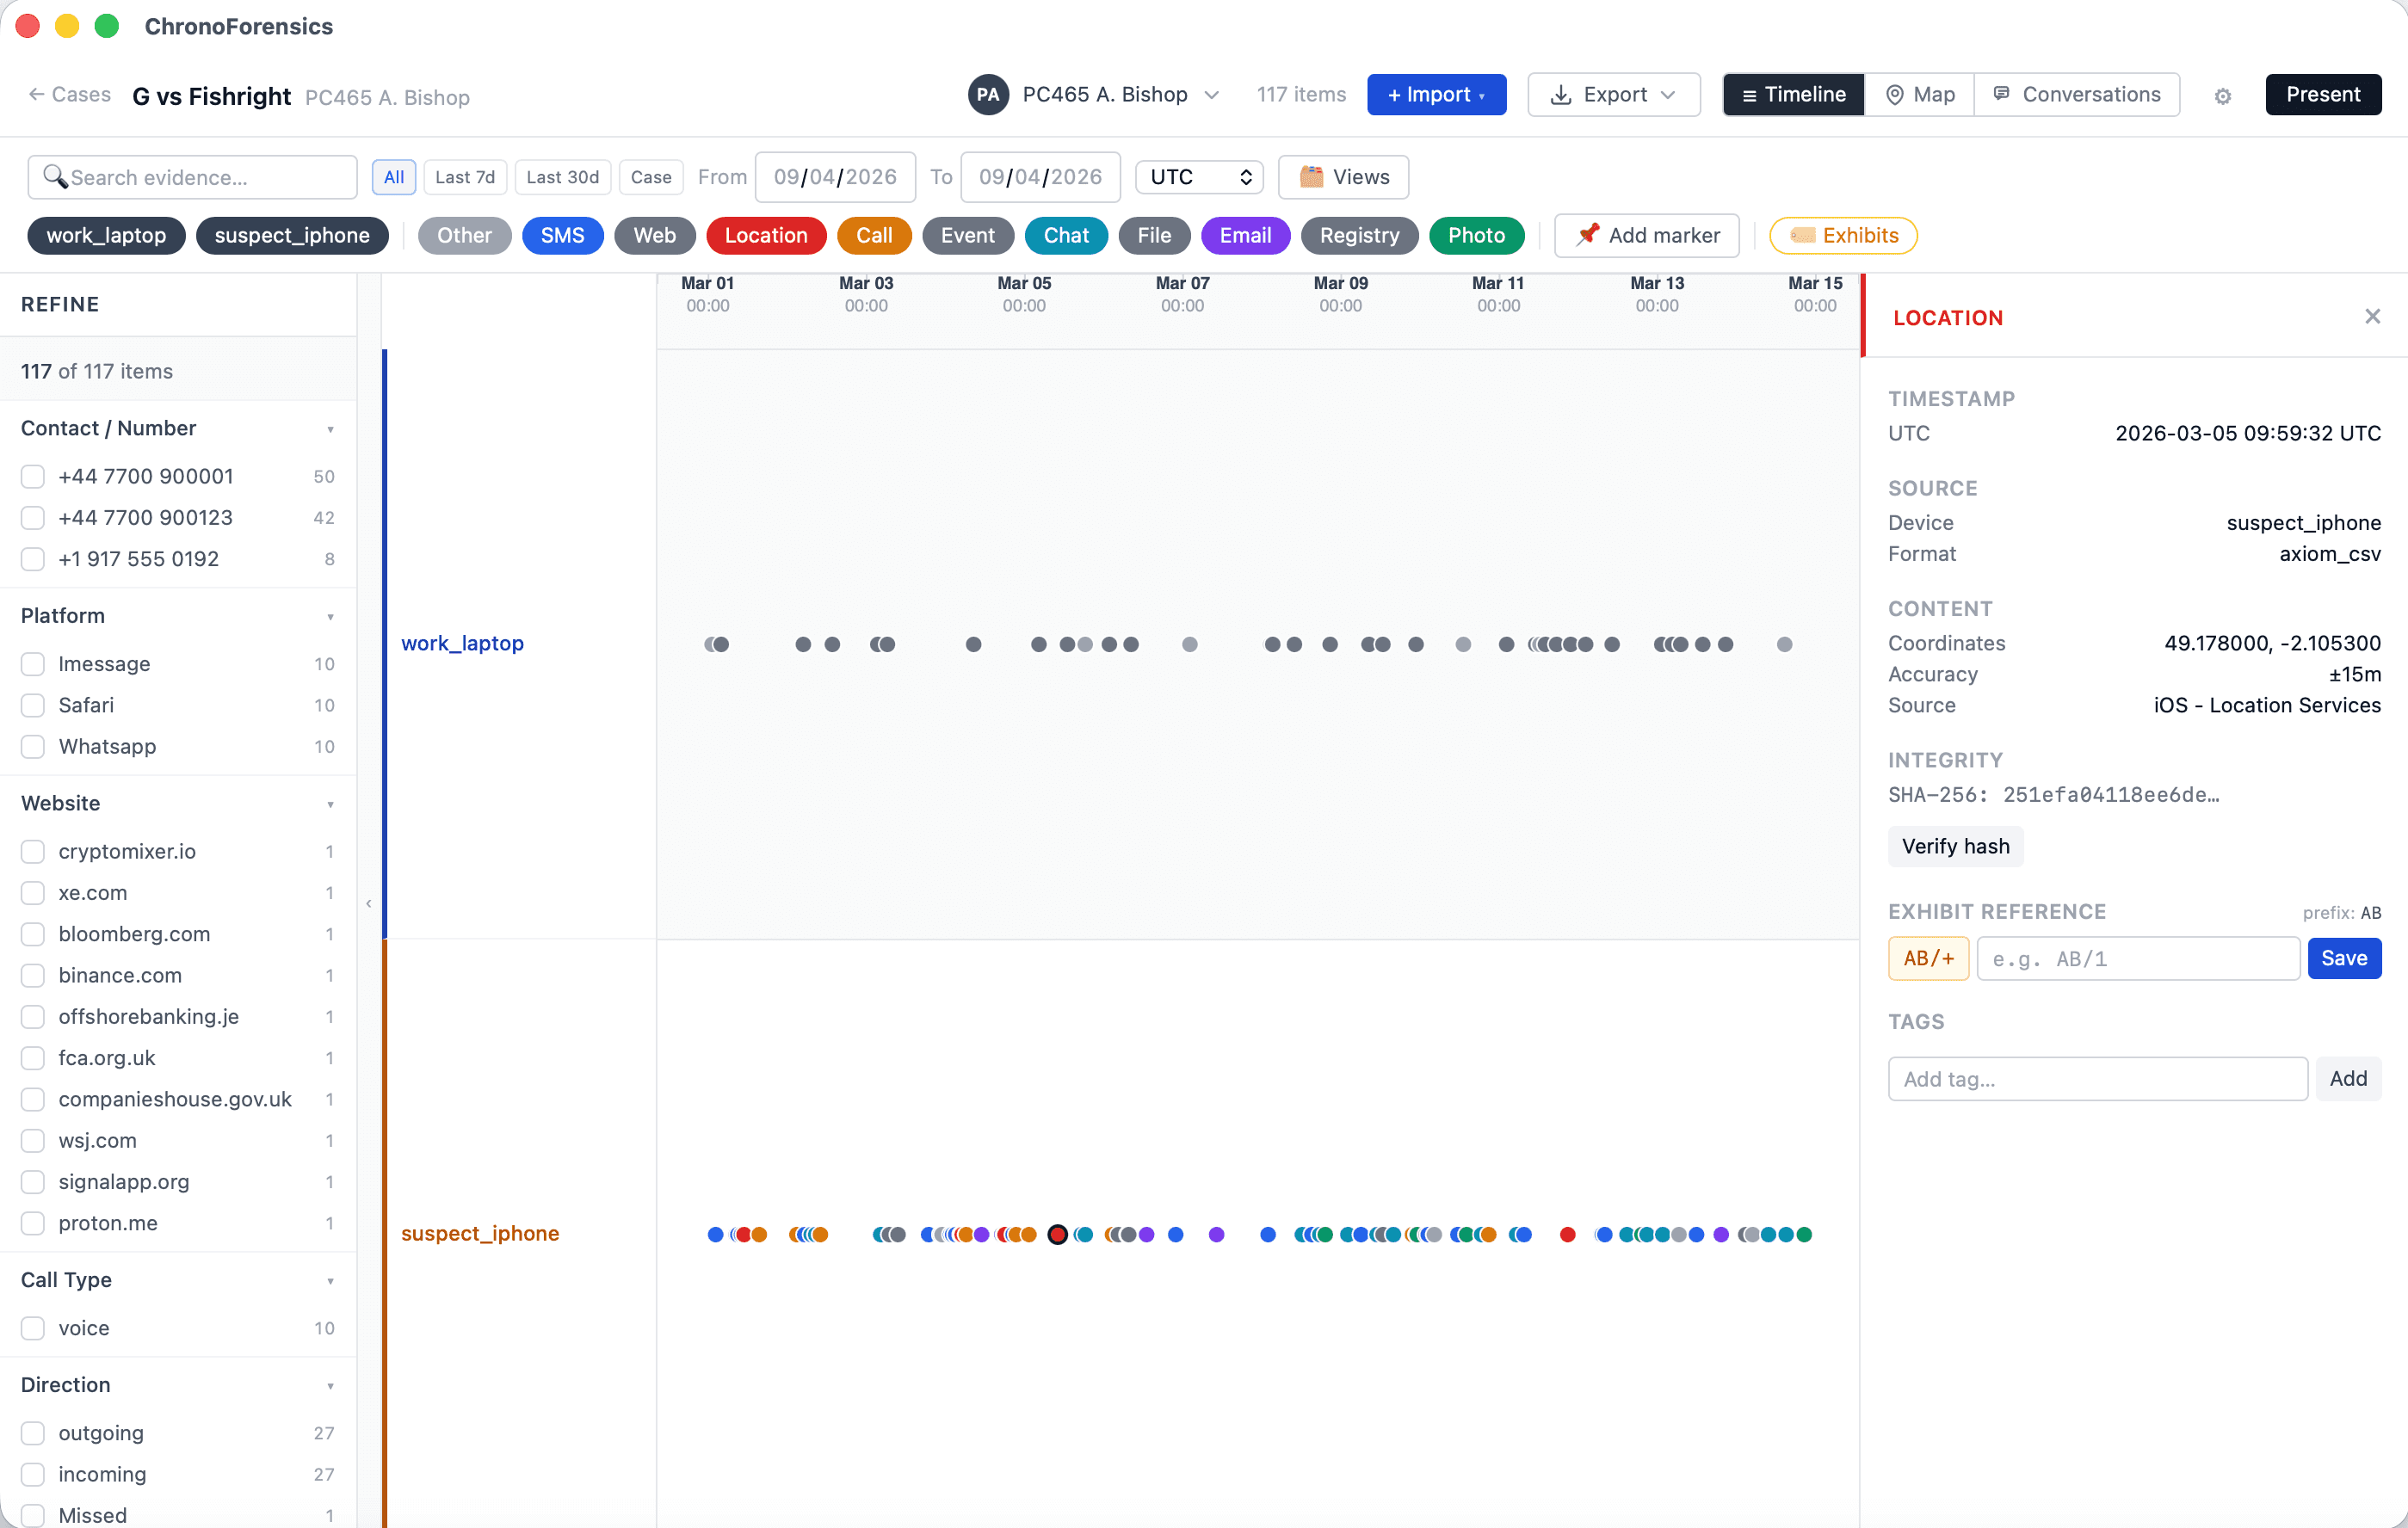This screenshot has width=2408, height=1528.
Task: Toggle the work_laptop device chip
Action: pyautogui.click(x=106, y=235)
